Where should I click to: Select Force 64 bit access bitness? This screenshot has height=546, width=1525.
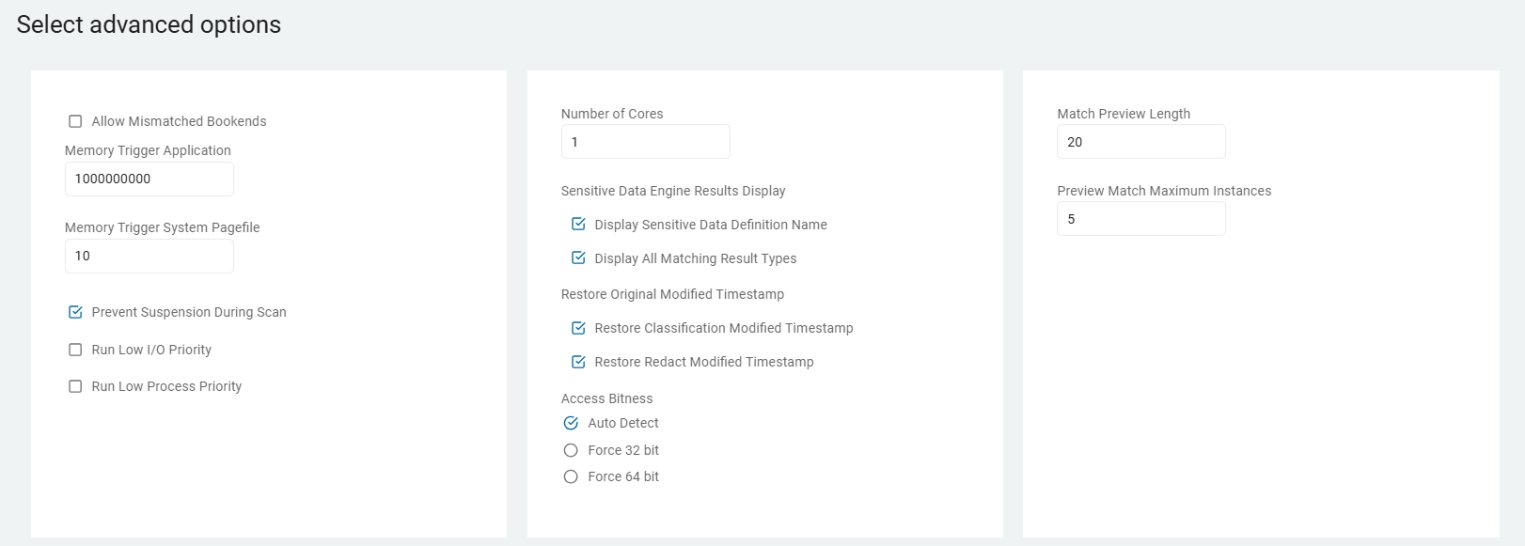571,477
